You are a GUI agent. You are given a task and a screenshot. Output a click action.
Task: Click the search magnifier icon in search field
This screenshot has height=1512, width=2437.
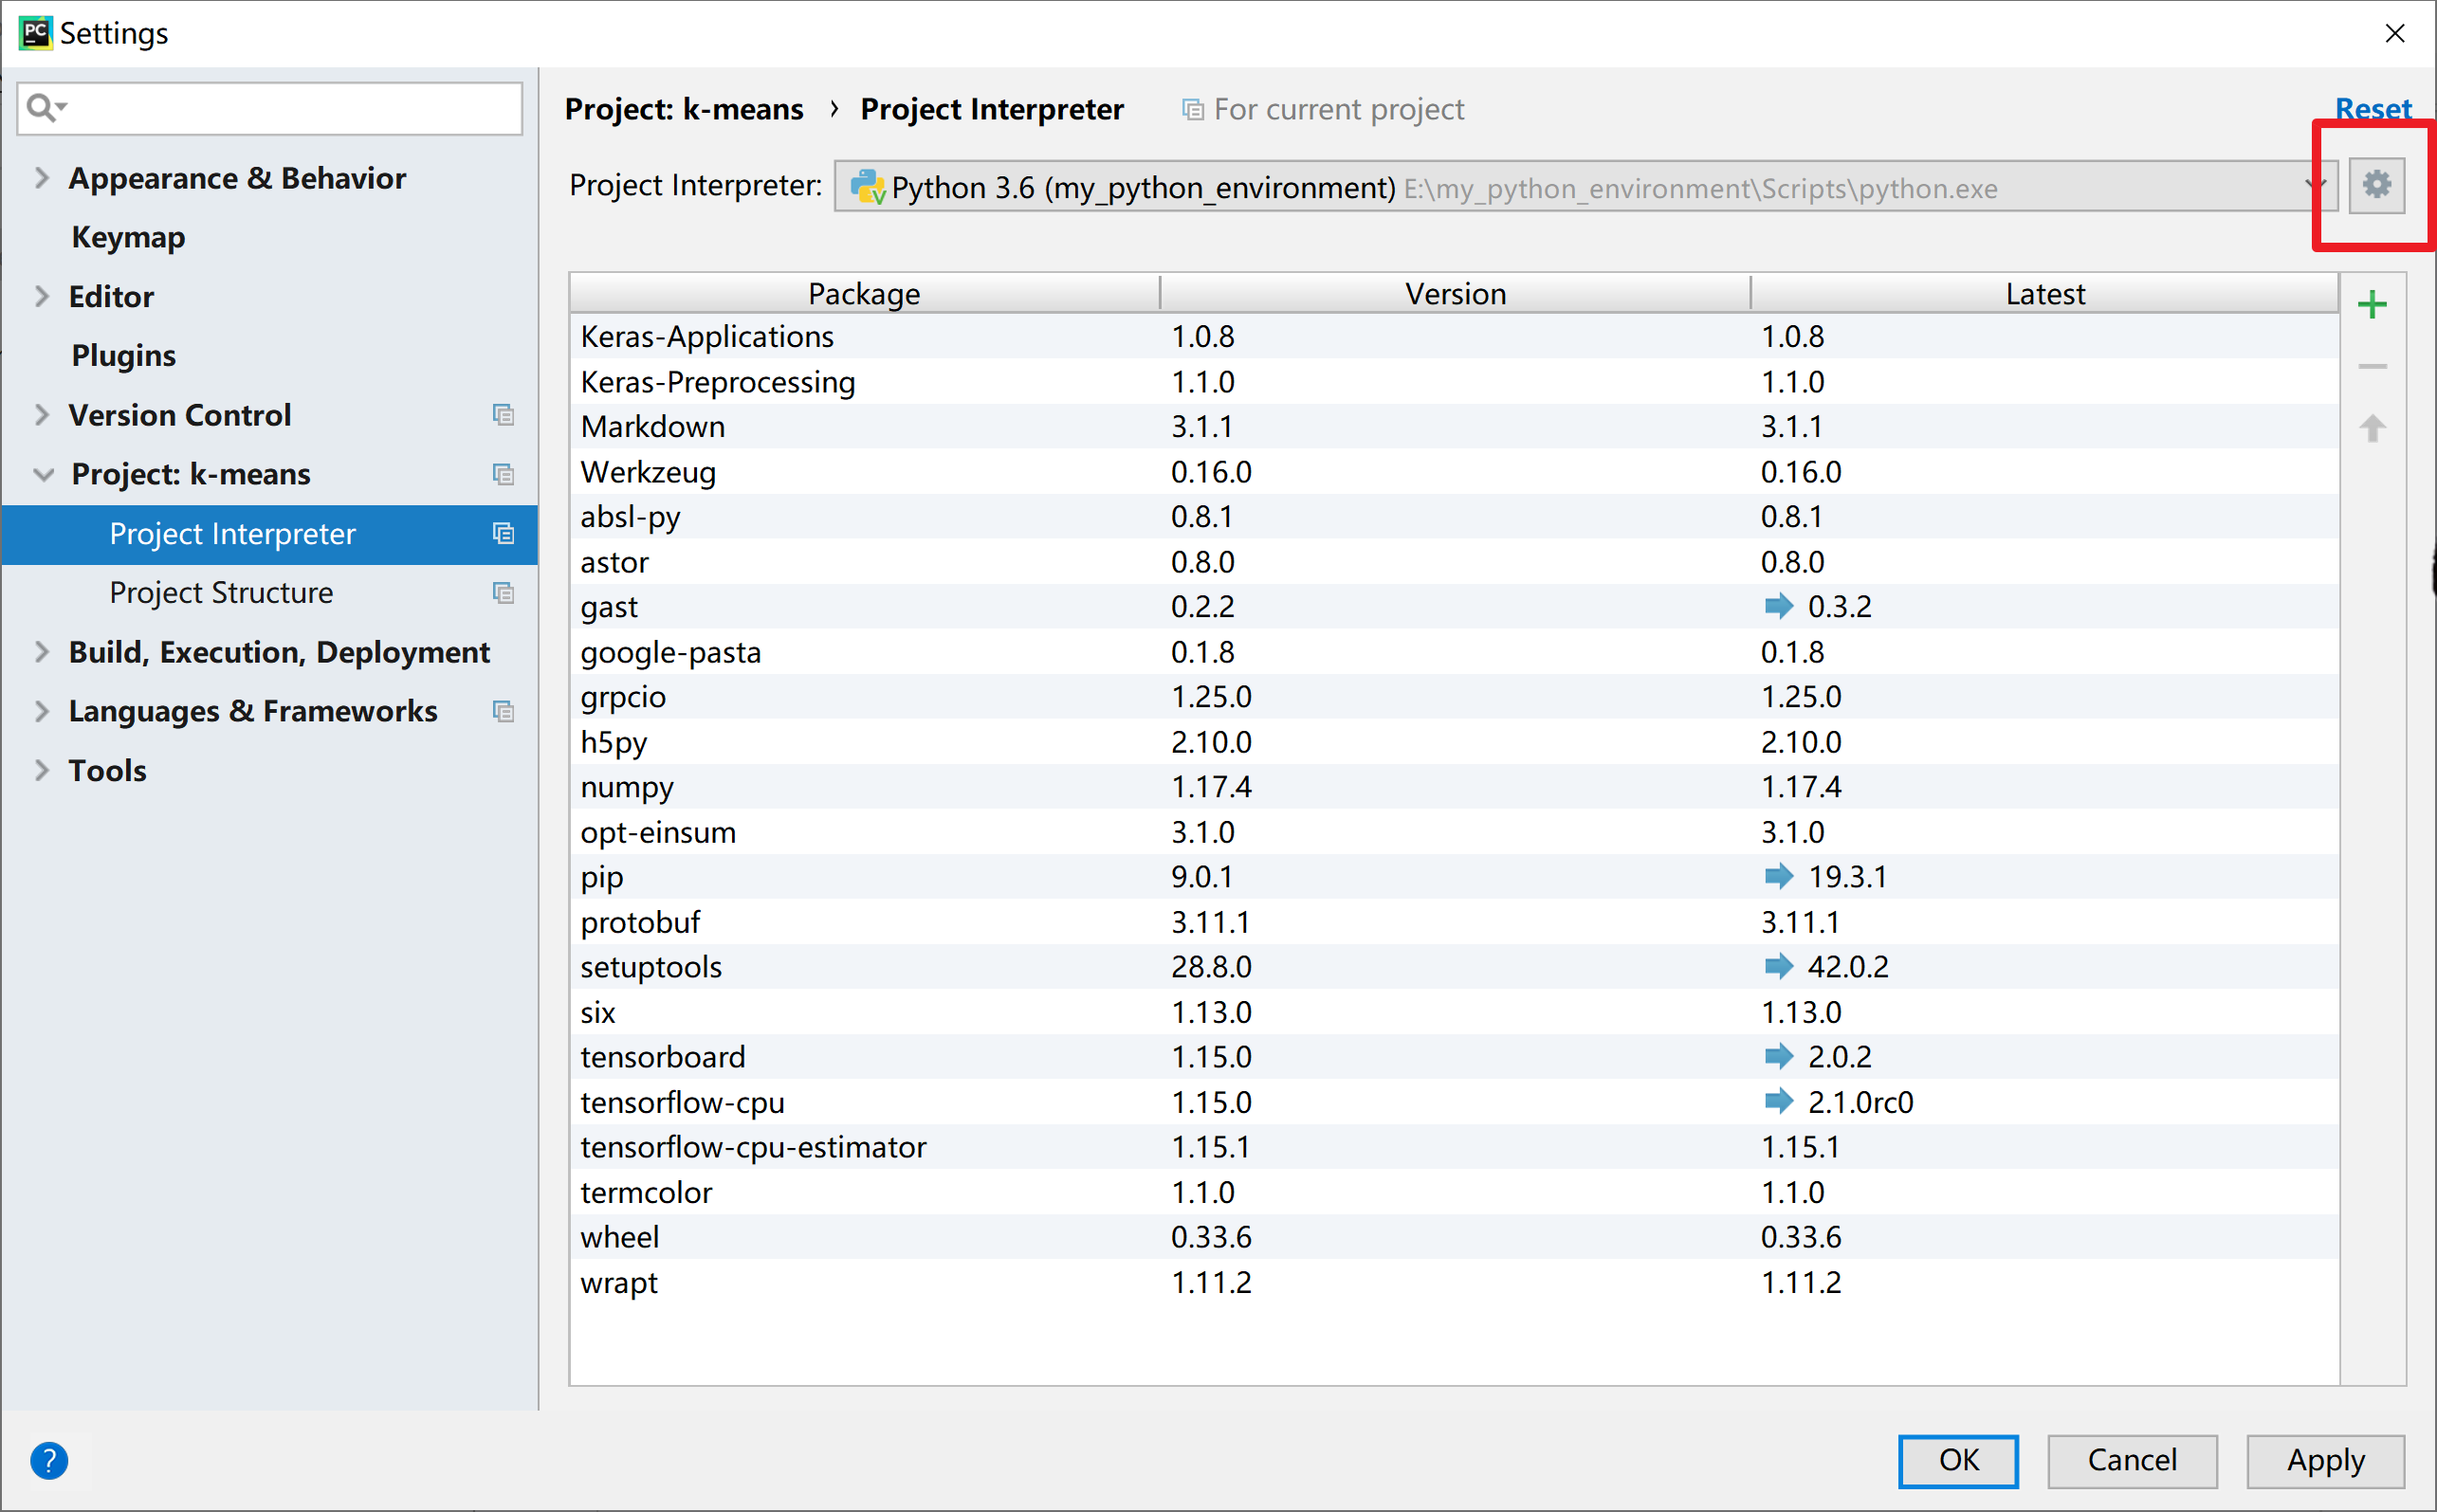[42, 107]
